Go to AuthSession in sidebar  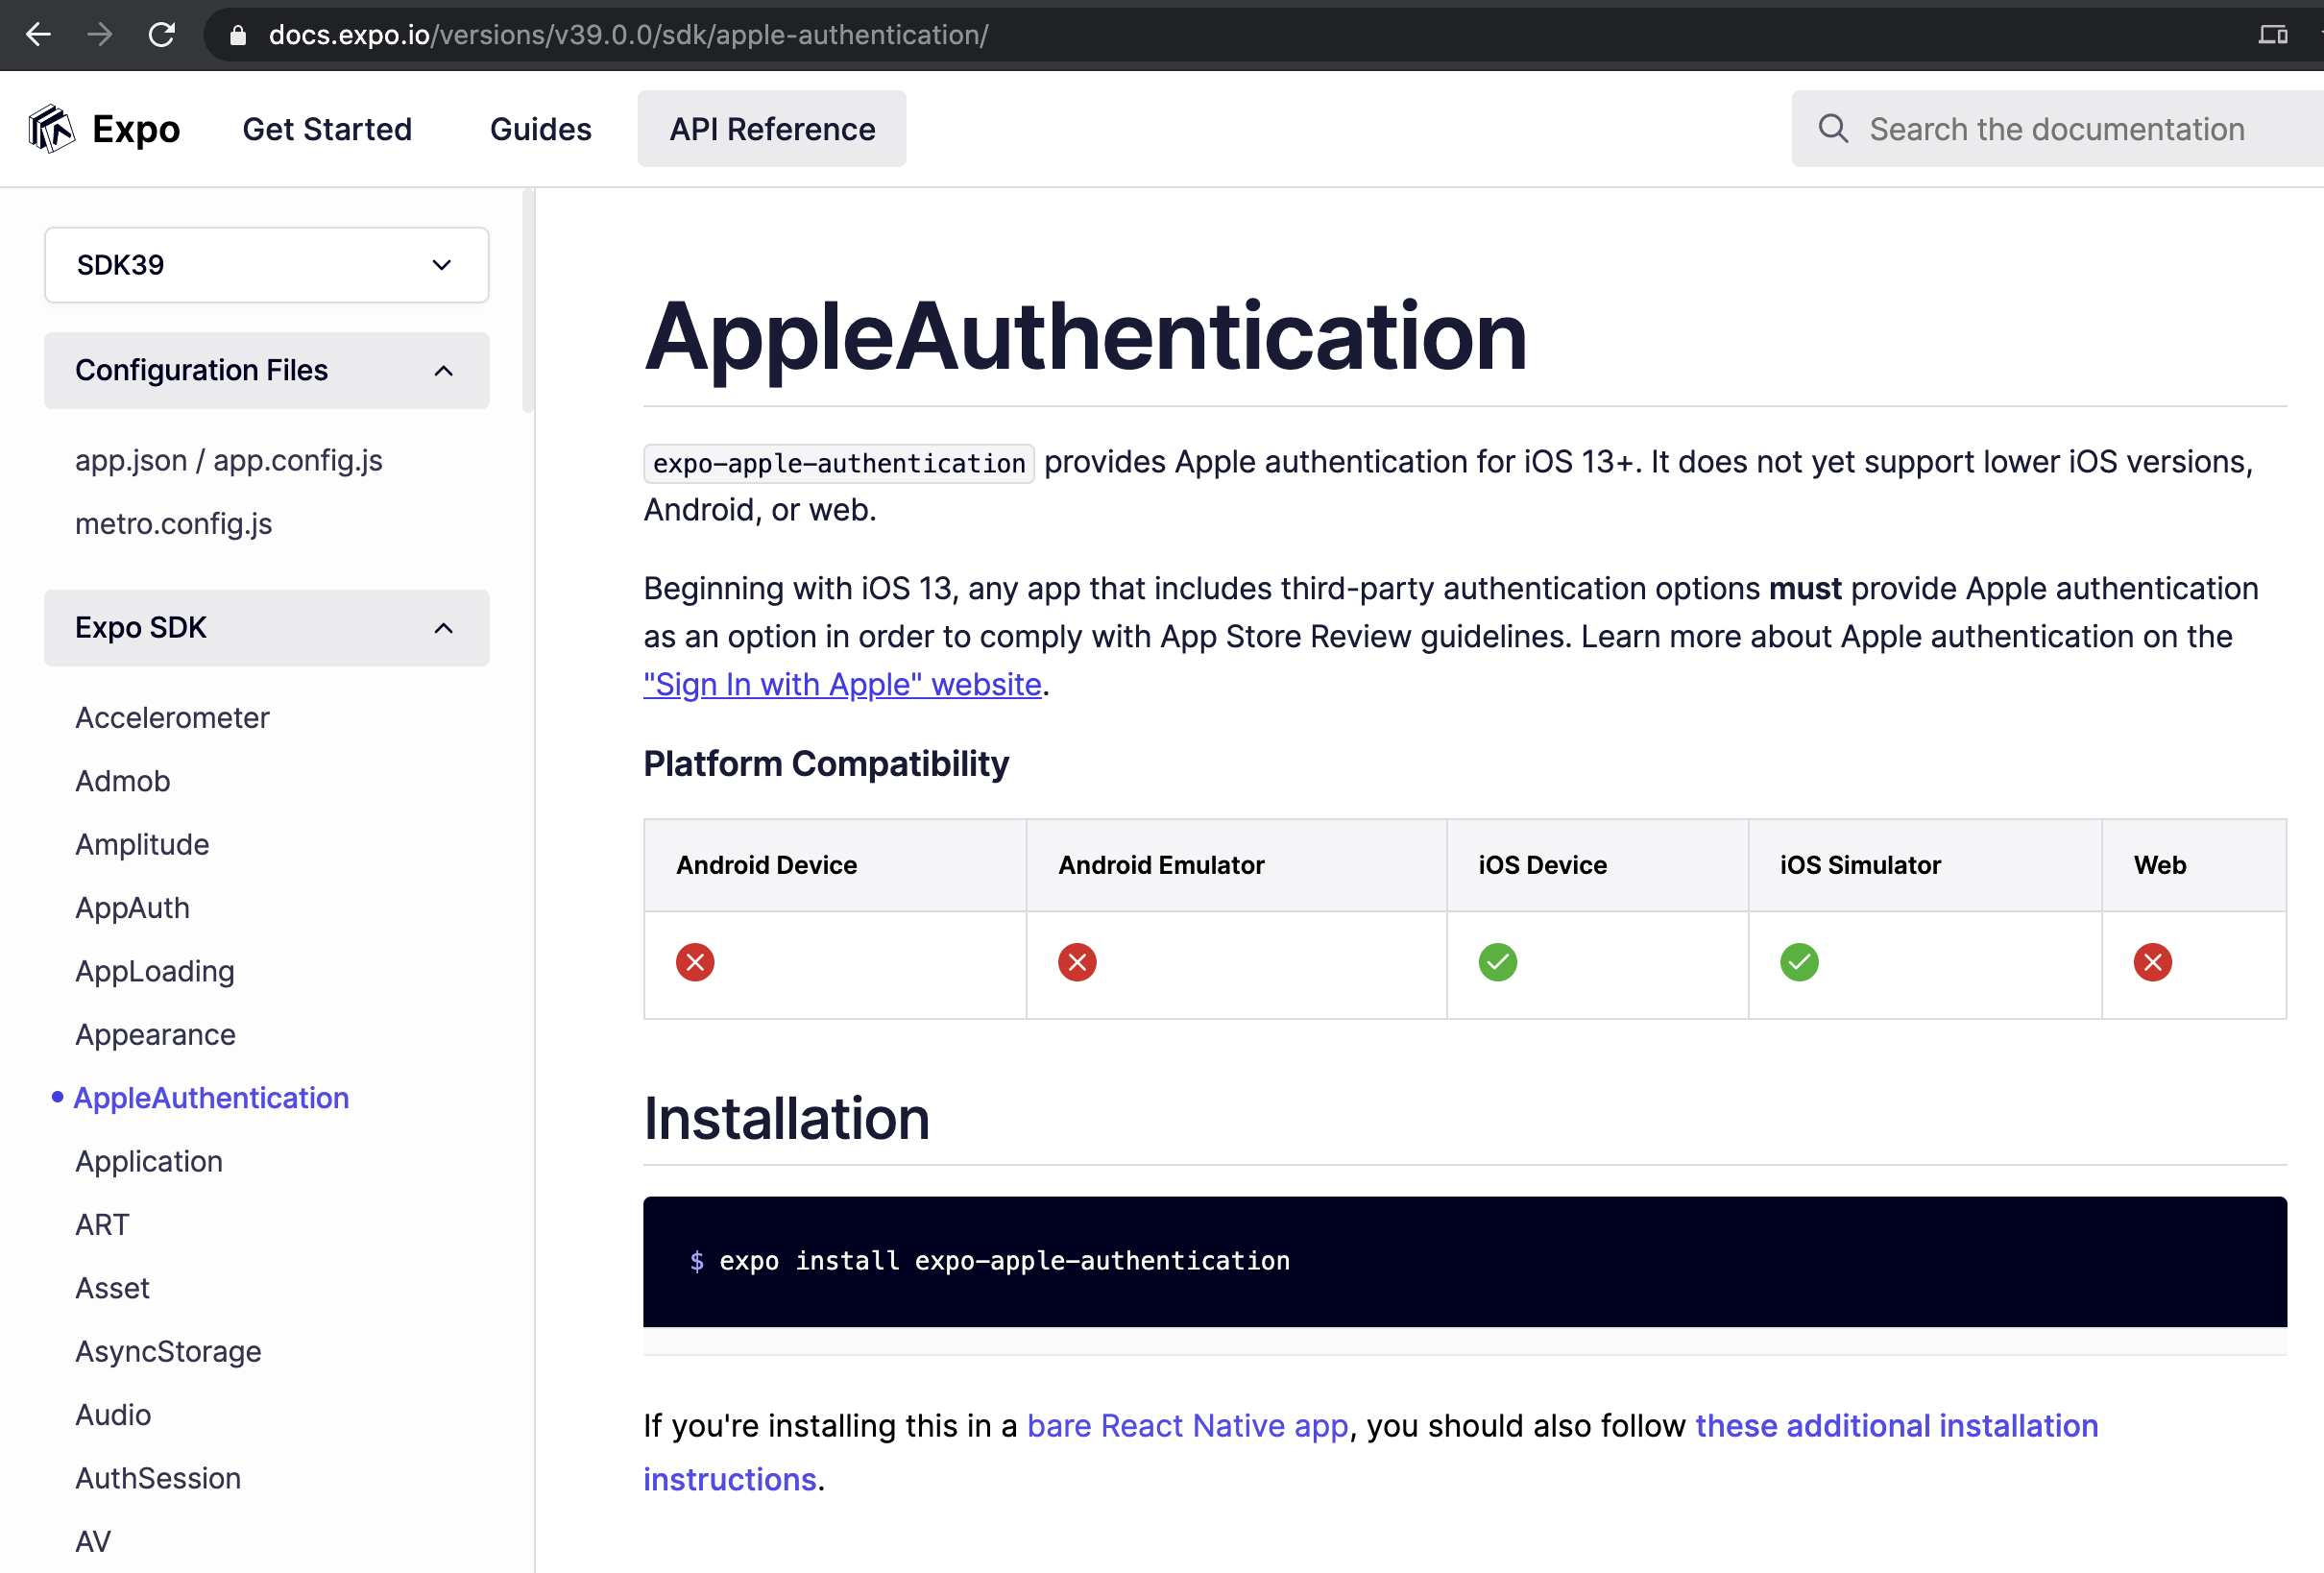point(158,1478)
